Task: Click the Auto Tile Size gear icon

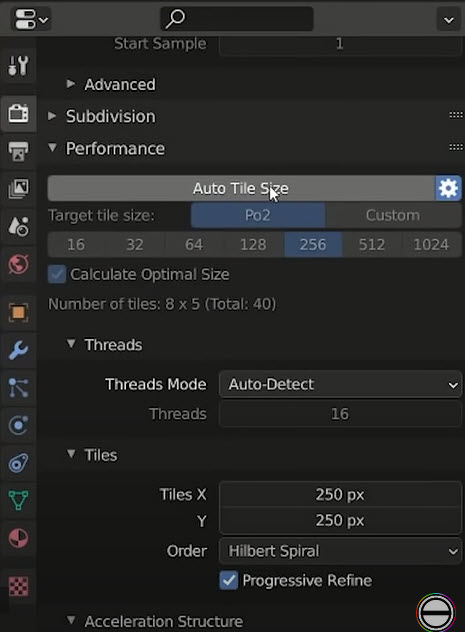Action: [x=448, y=188]
